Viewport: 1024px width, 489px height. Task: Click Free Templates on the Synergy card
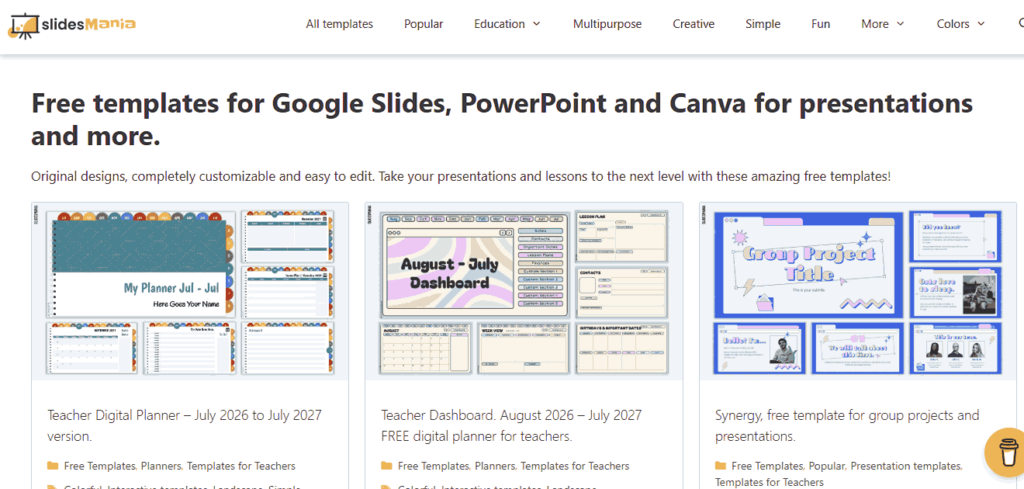coord(767,466)
